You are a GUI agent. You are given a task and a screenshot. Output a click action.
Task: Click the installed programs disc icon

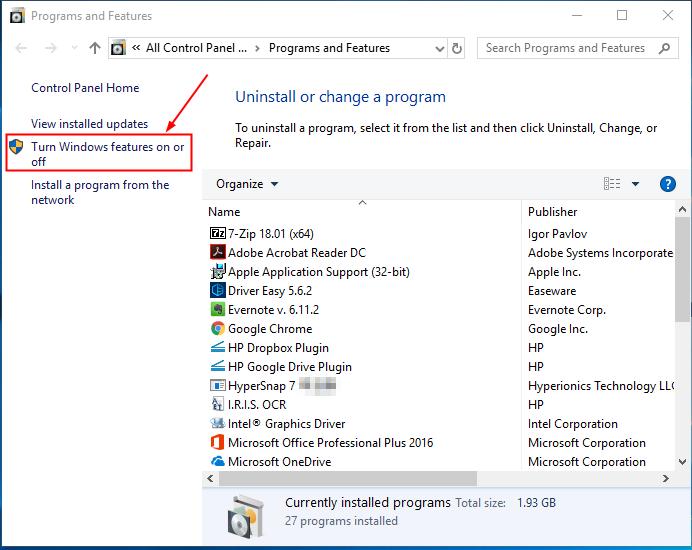(246, 516)
